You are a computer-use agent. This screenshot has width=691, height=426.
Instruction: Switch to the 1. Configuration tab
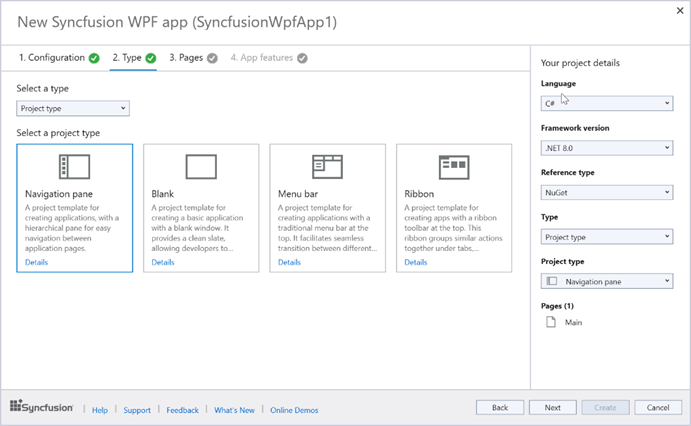tap(58, 58)
